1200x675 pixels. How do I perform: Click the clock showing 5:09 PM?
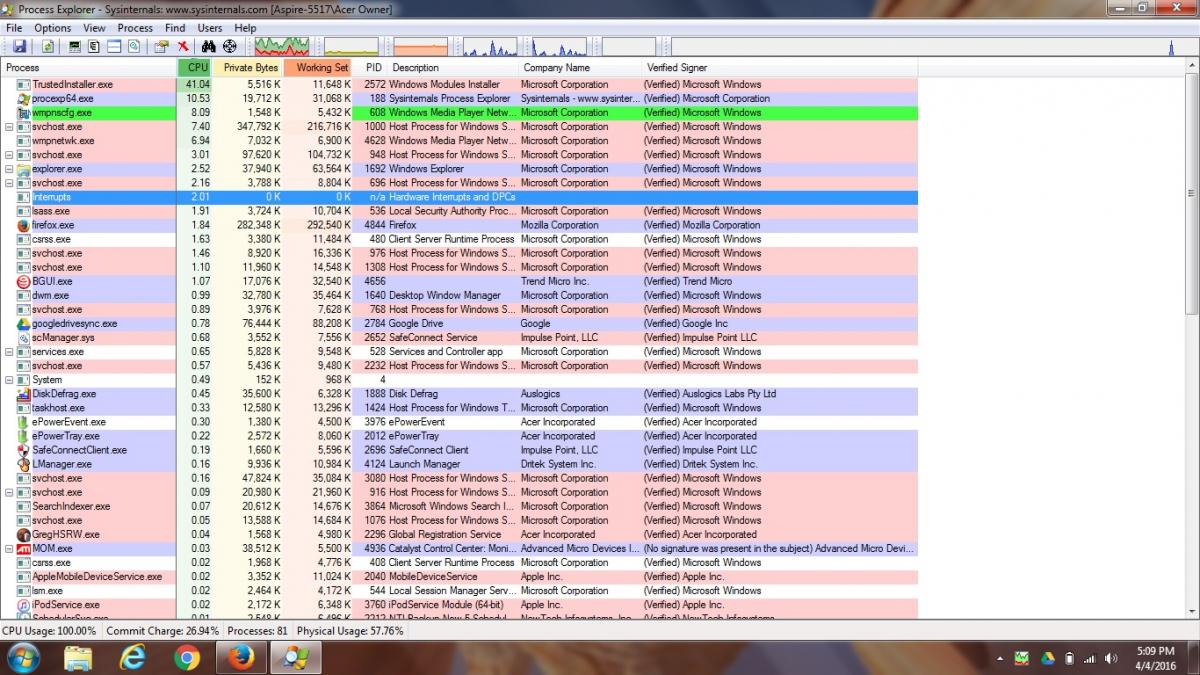coord(1158,650)
